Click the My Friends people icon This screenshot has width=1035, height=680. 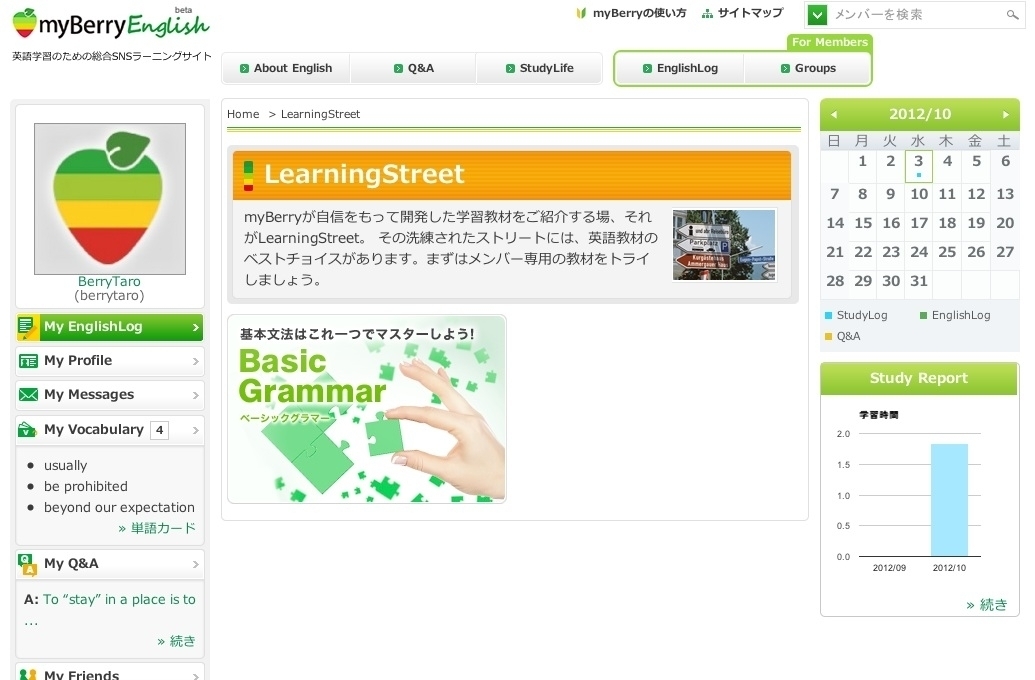[x=28, y=674]
